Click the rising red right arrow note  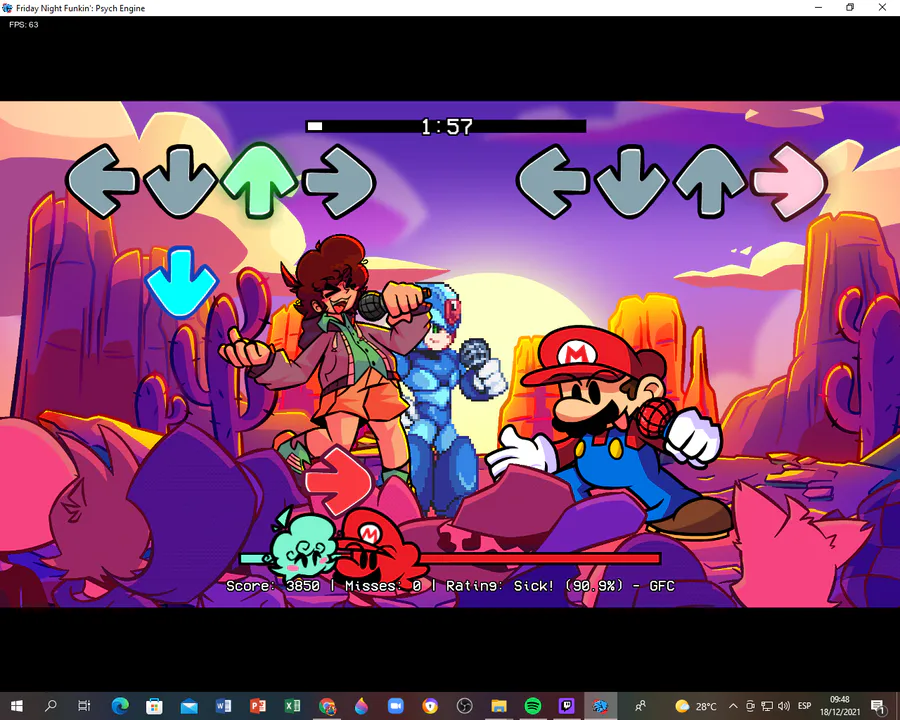click(339, 481)
